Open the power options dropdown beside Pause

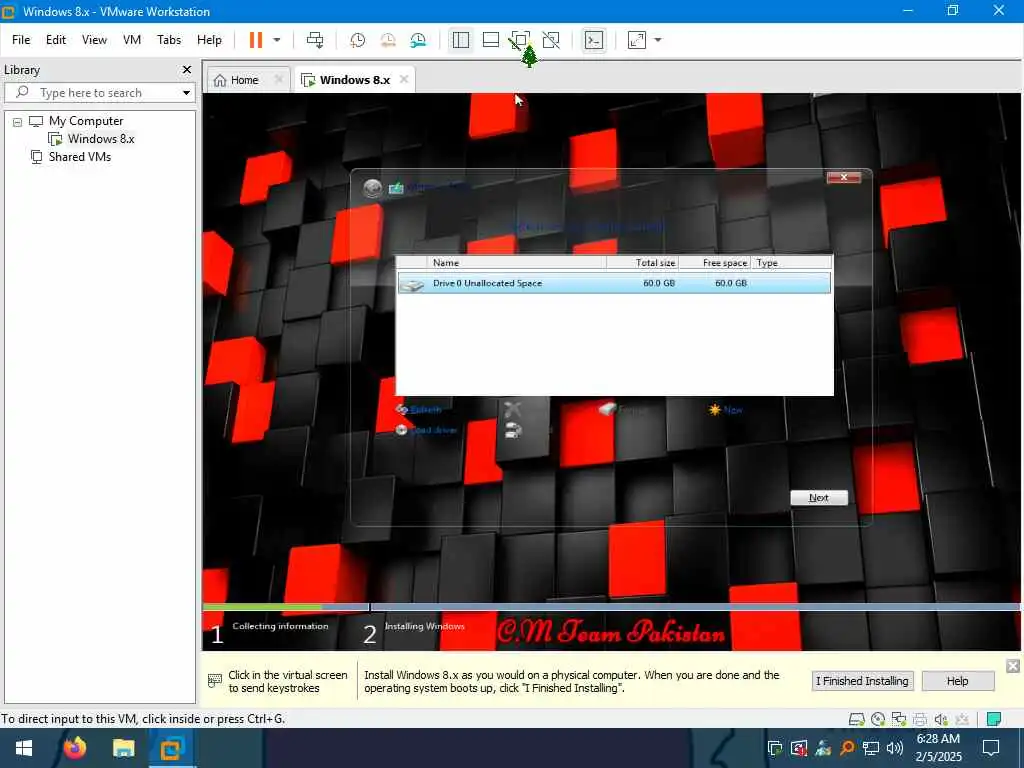(x=277, y=40)
